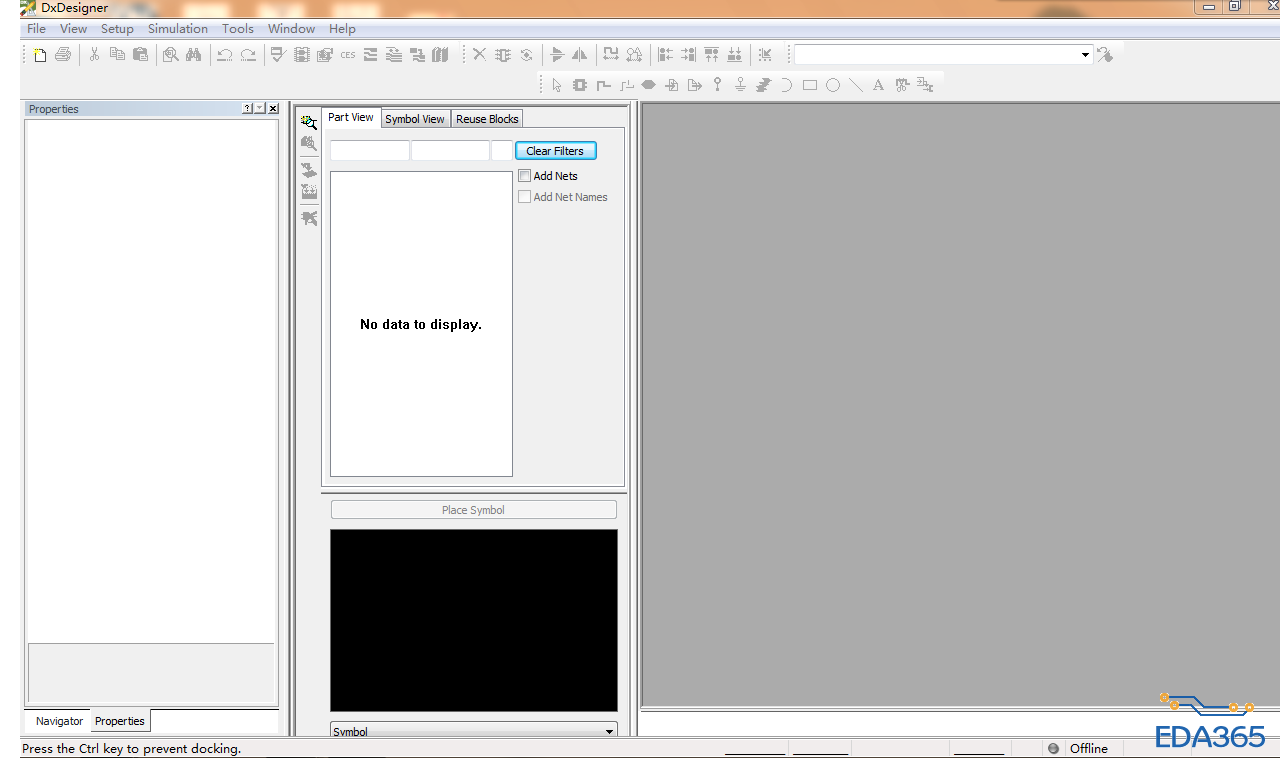Open the Tools menu
This screenshot has width=1281, height=758.
(238, 29)
